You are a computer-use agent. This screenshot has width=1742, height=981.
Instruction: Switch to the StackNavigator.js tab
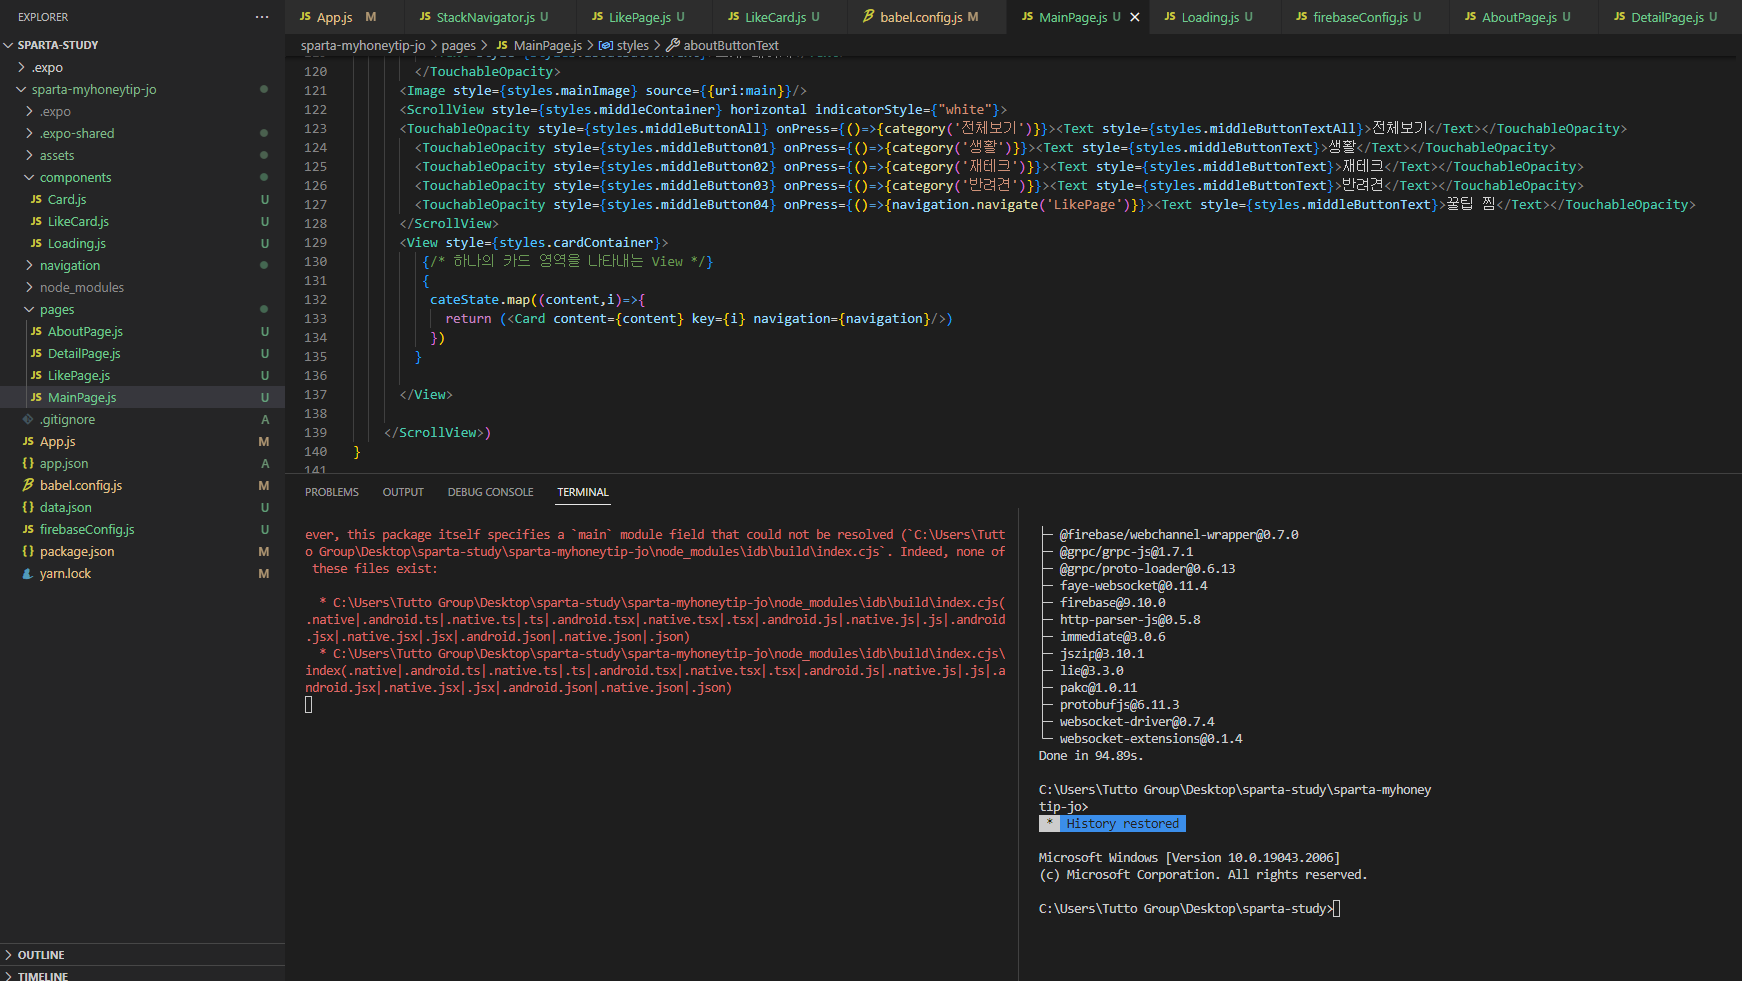point(491,17)
